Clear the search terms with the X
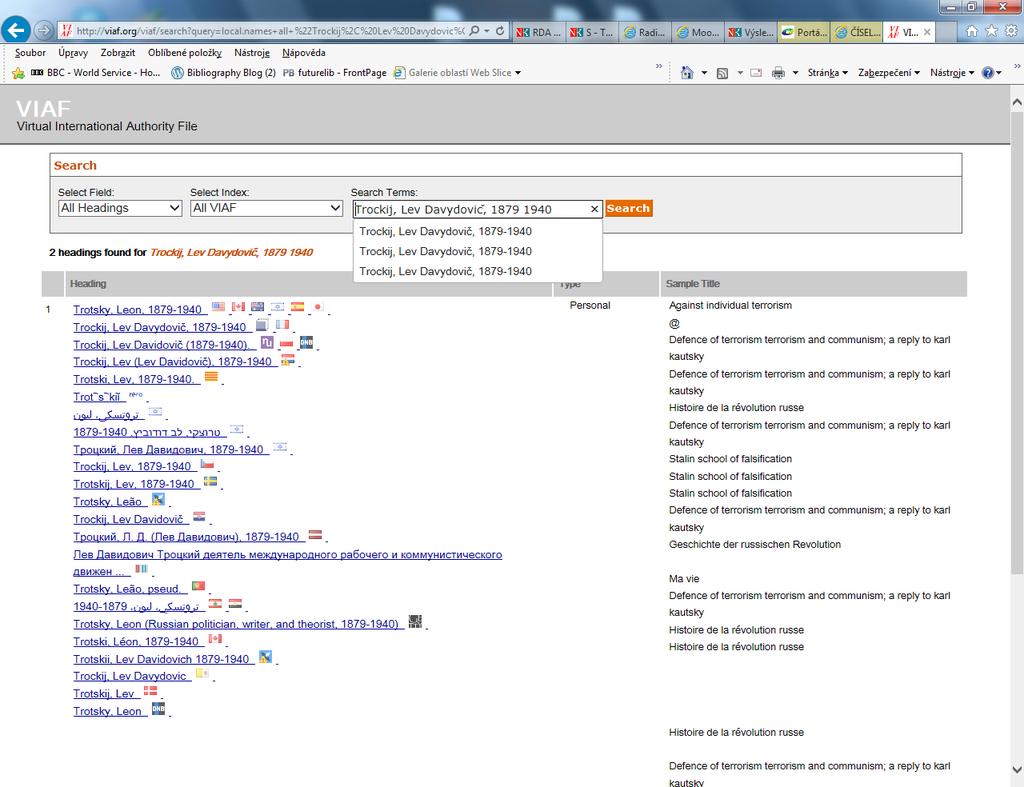The height and width of the screenshot is (787, 1024). tap(594, 209)
